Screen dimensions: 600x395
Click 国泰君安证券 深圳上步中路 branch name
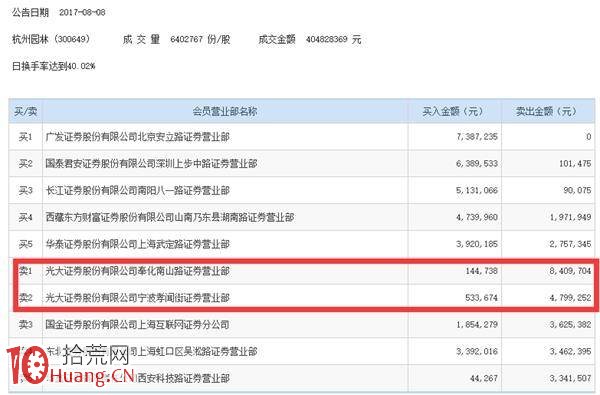click(x=151, y=163)
